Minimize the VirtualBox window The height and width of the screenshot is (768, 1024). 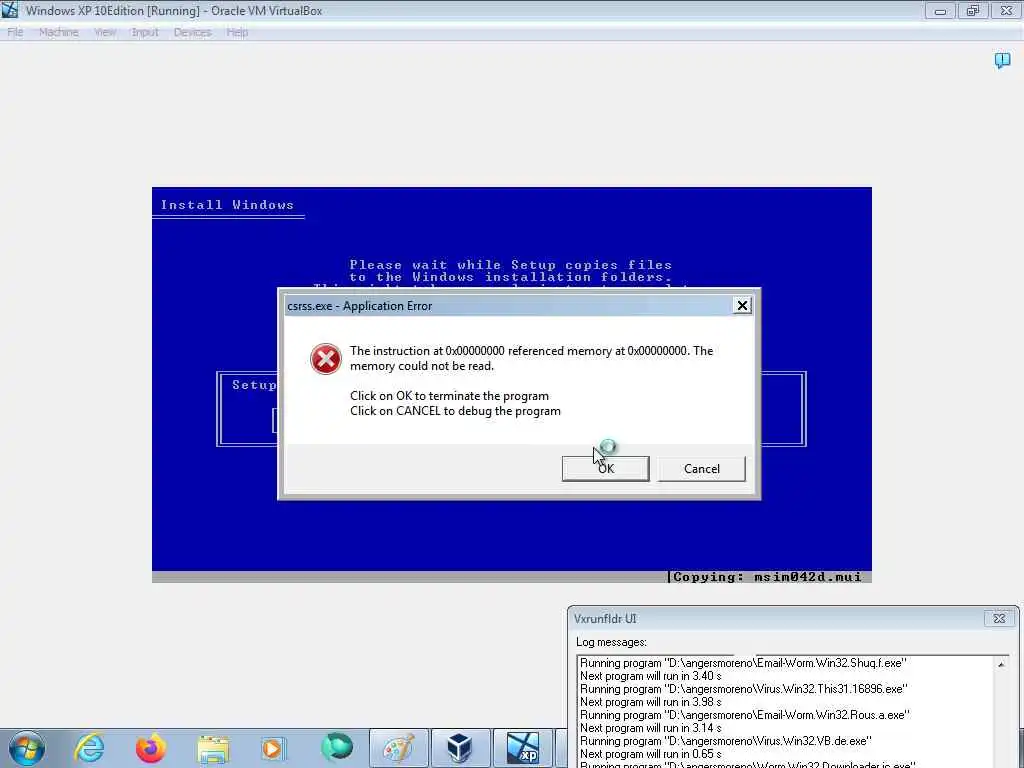940,11
